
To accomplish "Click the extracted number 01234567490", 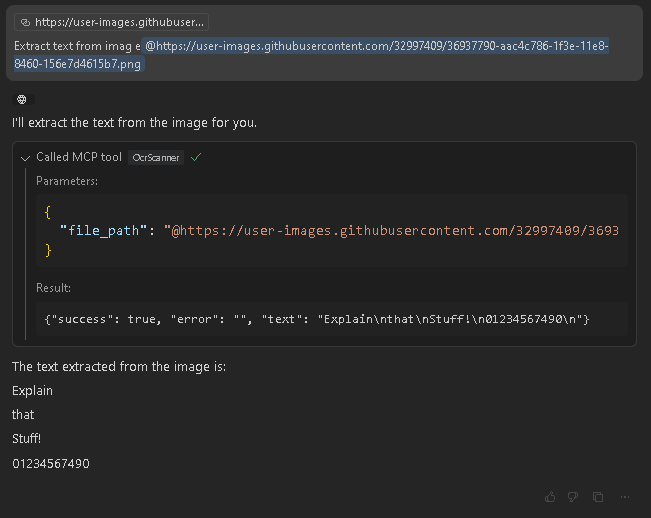I will pyautogui.click(x=51, y=464).
